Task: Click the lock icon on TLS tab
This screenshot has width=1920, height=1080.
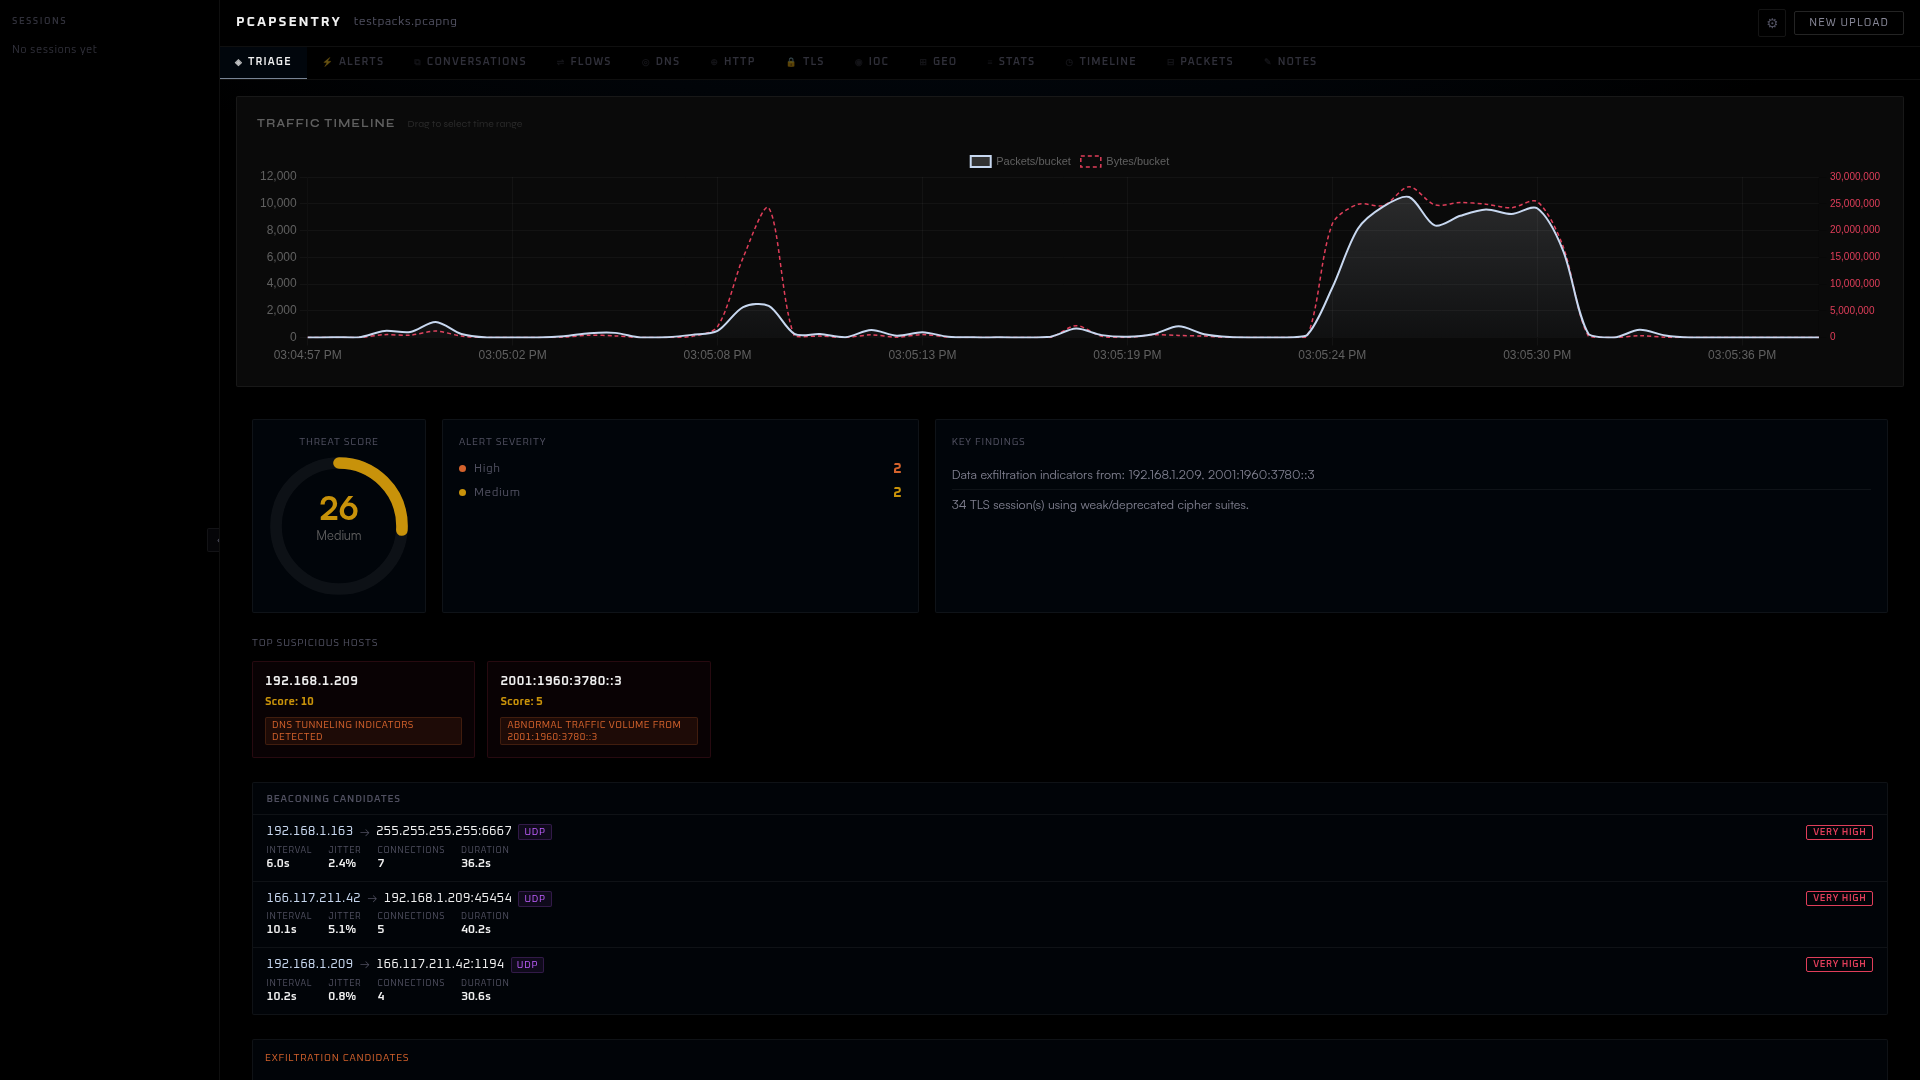Action: point(791,62)
